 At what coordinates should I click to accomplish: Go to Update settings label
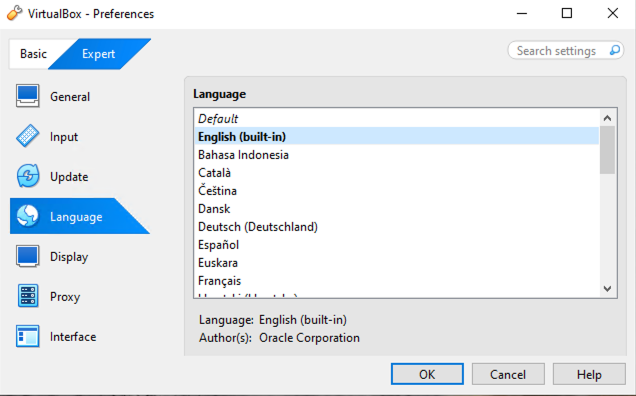click(x=69, y=177)
